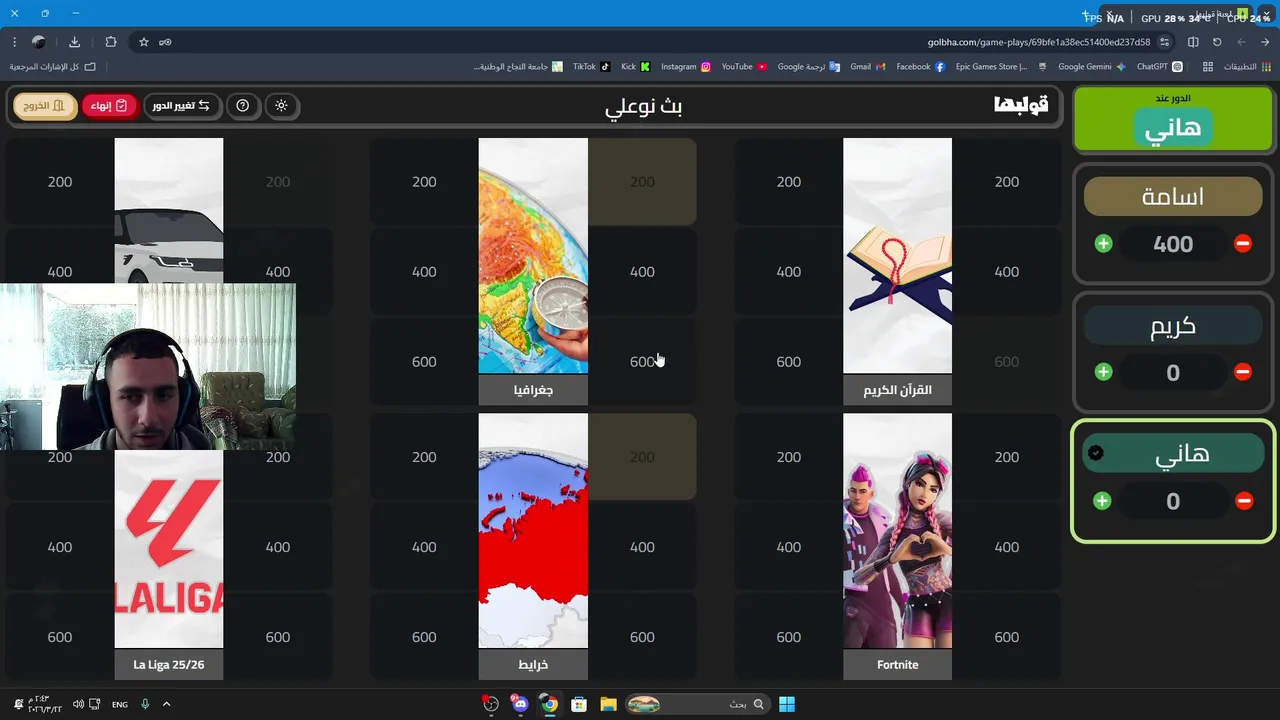
Task: Open the site information icon beside the URL
Action: [1164, 42]
